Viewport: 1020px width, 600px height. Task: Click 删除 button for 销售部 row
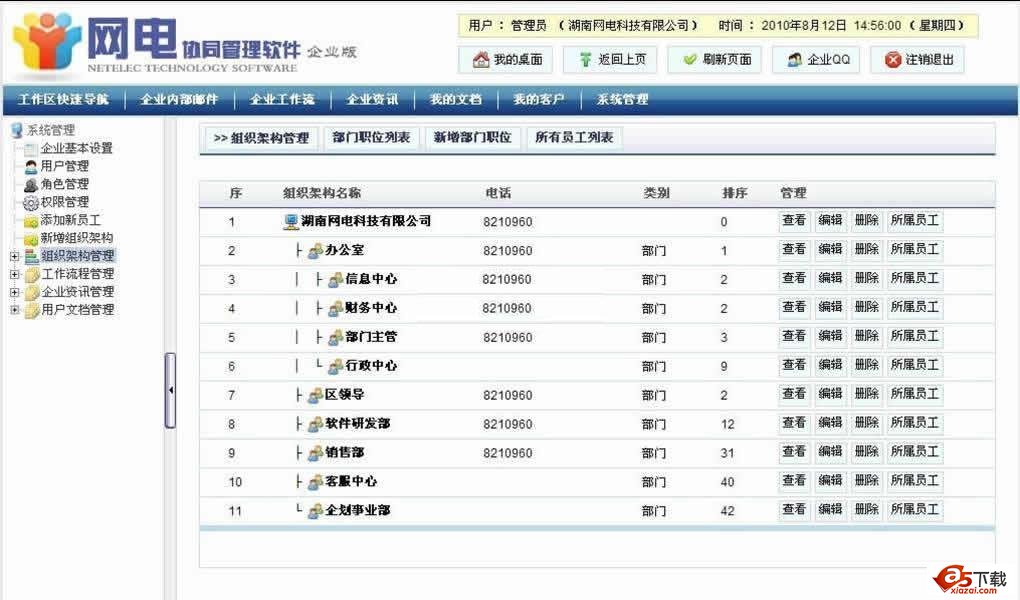[x=866, y=453]
